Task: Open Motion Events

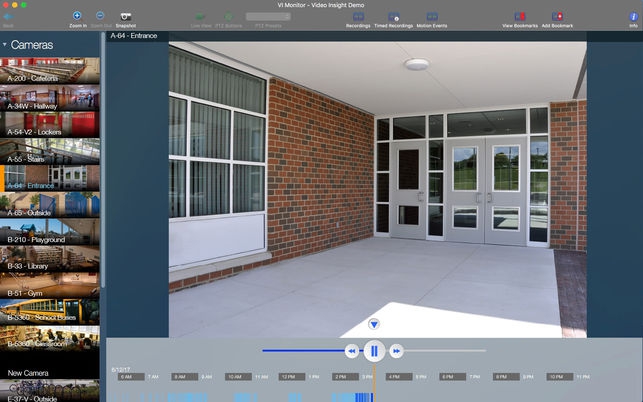Action: pyautogui.click(x=432, y=16)
